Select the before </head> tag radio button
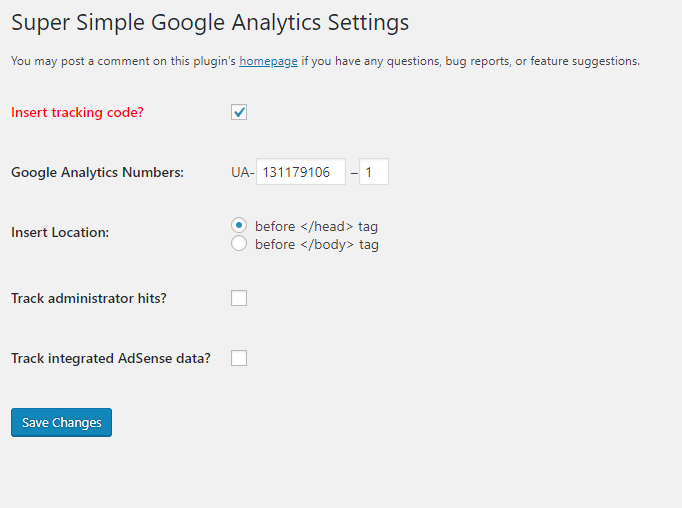The image size is (682, 508). click(239, 225)
